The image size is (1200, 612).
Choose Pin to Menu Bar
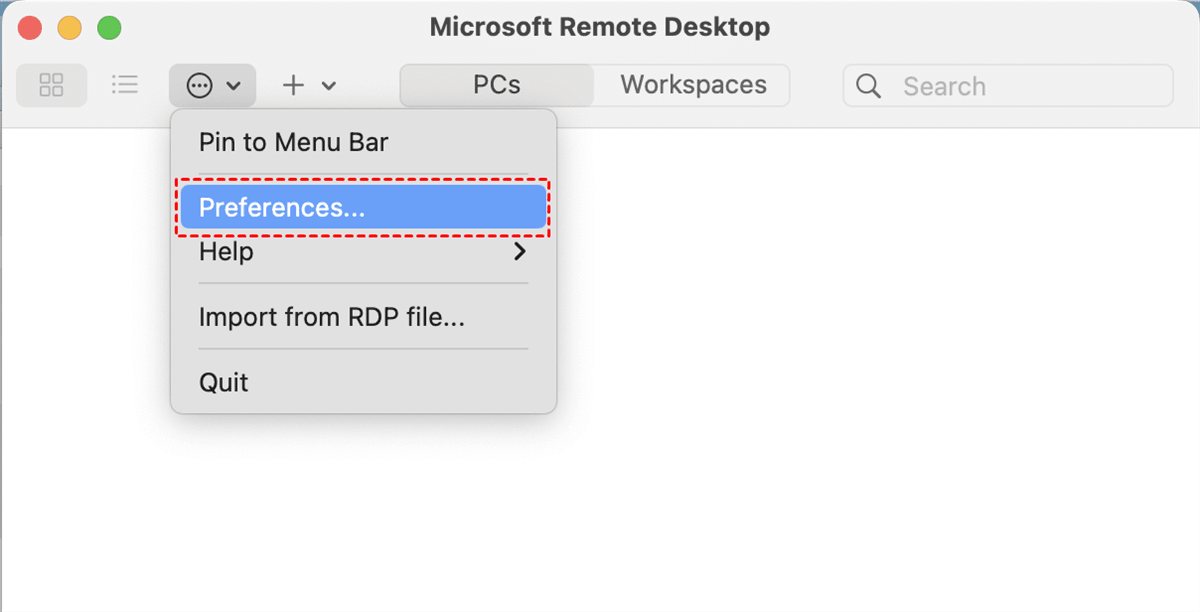pos(293,142)
